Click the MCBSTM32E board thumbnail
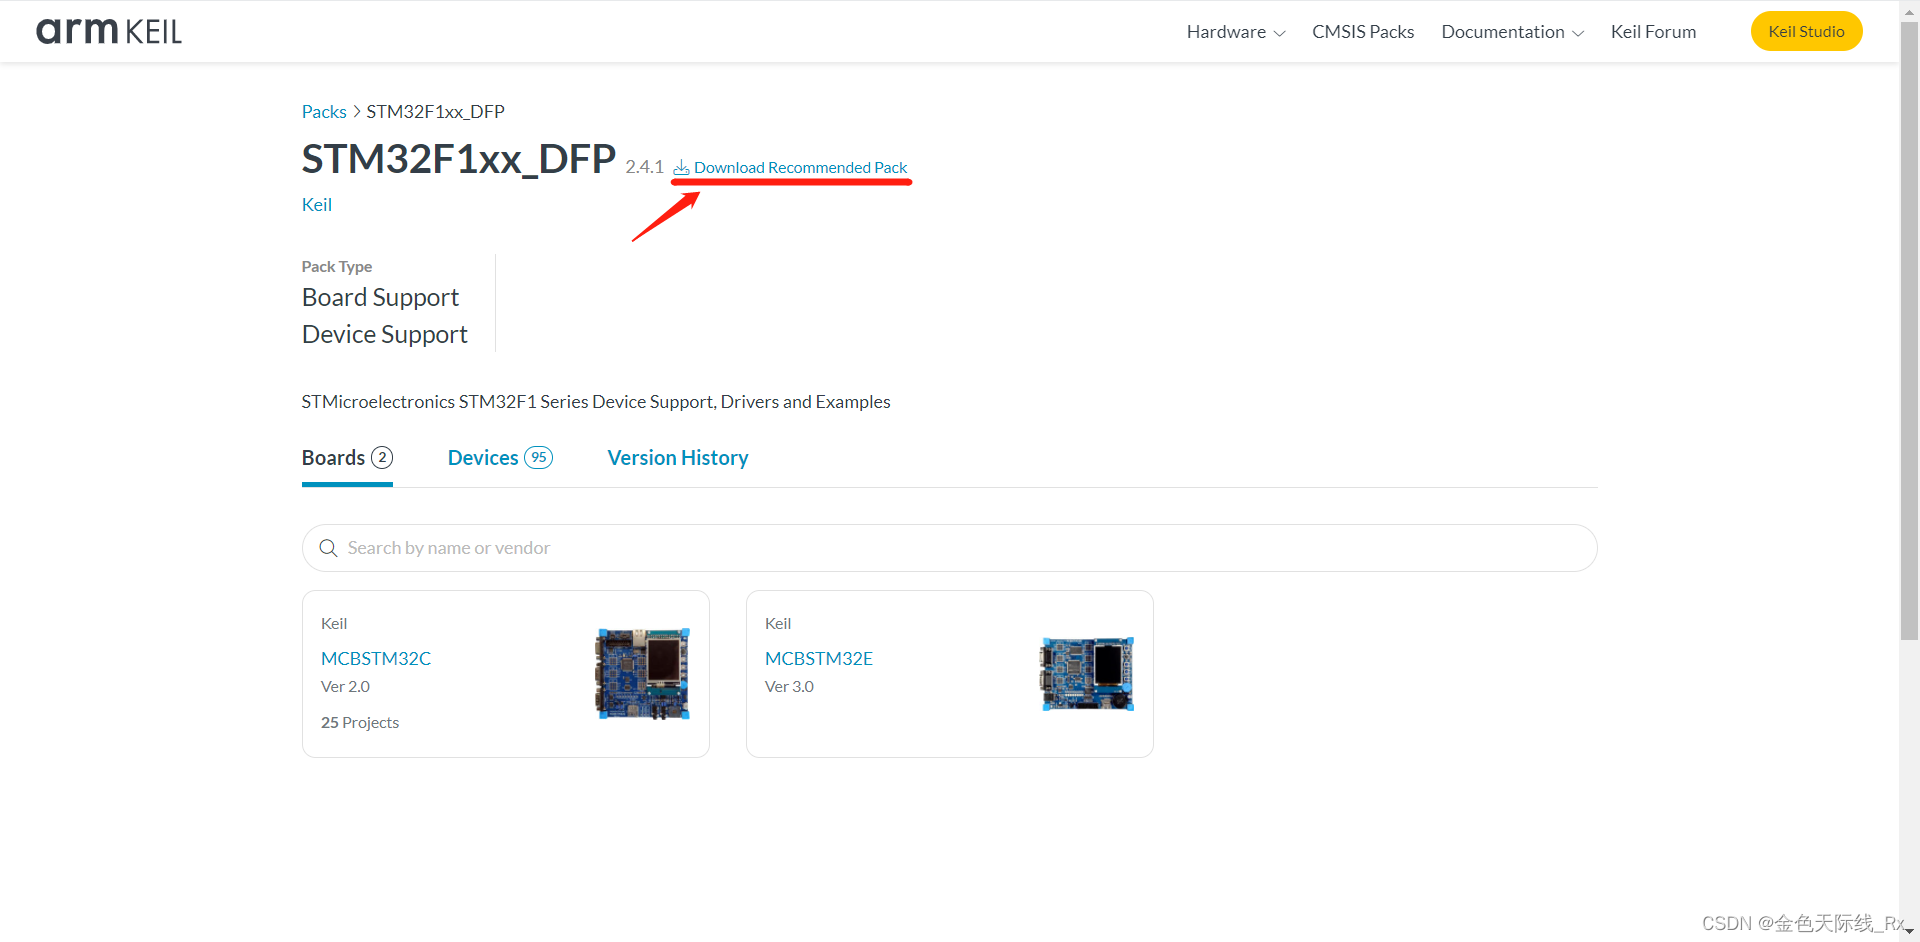Viewport: 1920px width, 942px height. click(x=1087, y=674)
